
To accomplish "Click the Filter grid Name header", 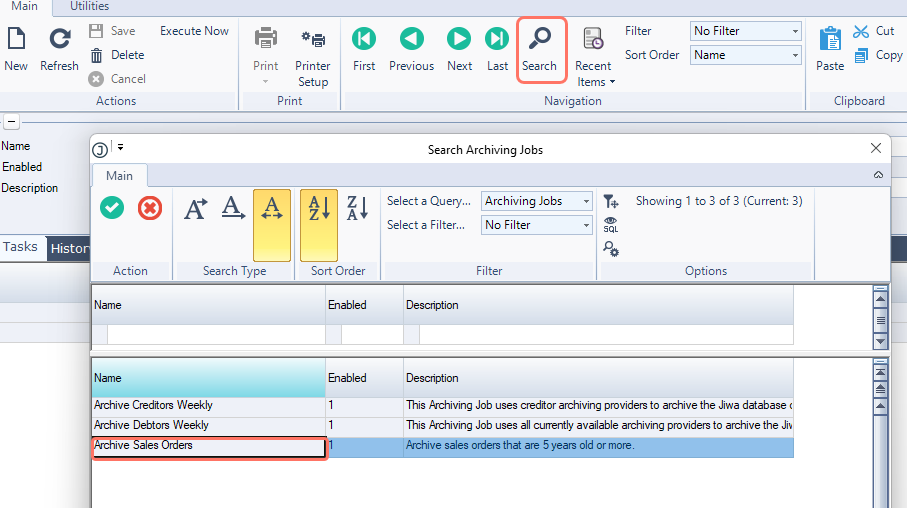I will pos(208,305).
